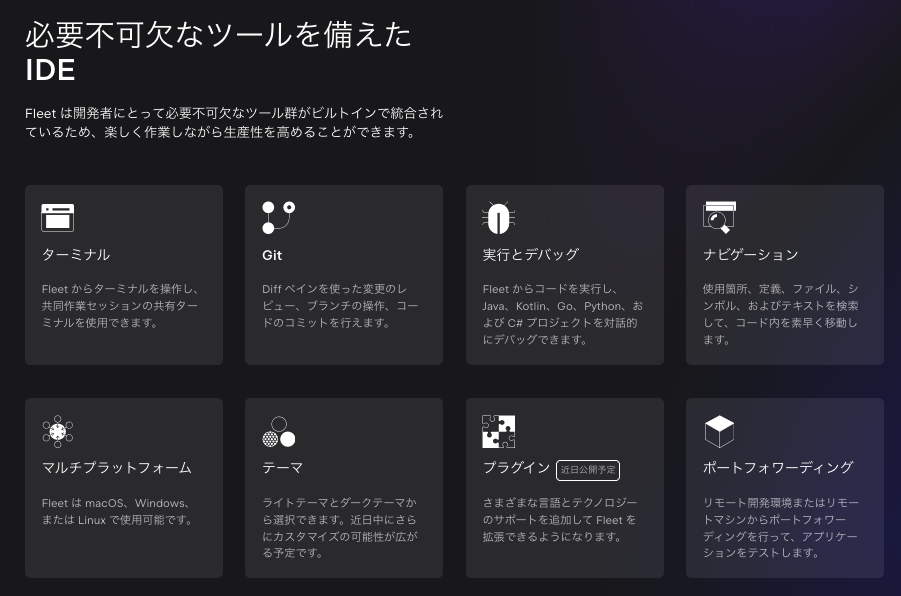The height and width of the screenshot is (596, 901).
Task: Click the ナビゲーション card title
Action: 750,255
